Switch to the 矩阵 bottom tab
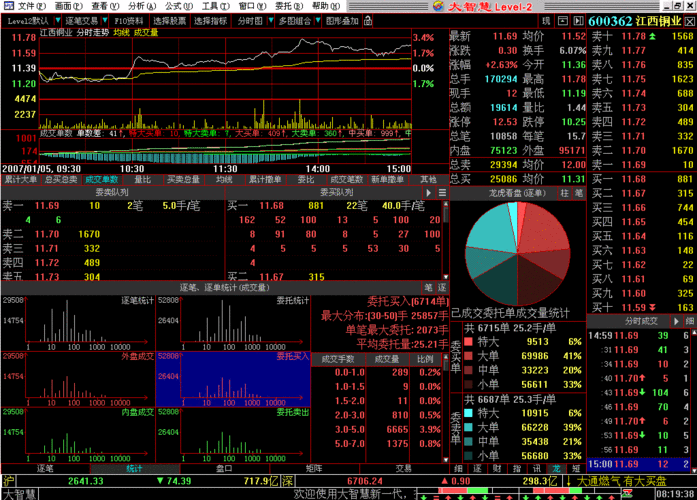697x500 pixels. [x=314, y=468]
